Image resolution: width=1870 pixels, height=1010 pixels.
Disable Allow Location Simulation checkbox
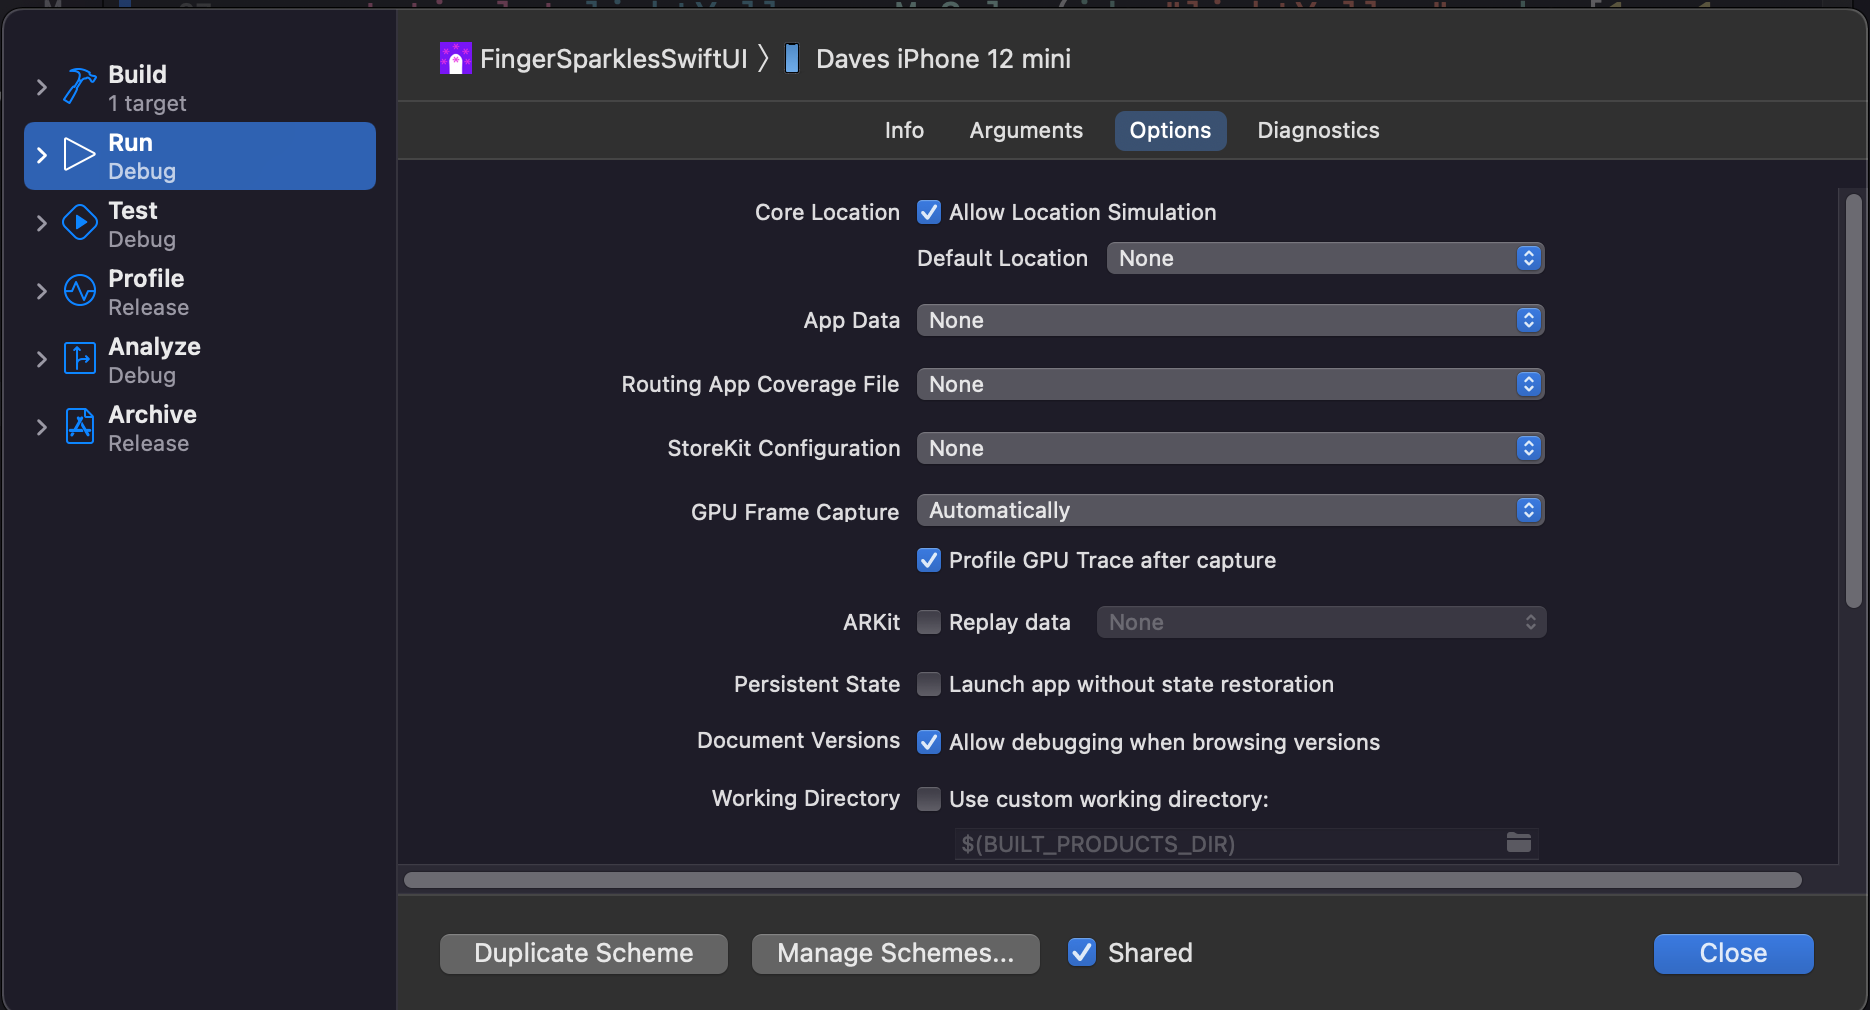929,212
